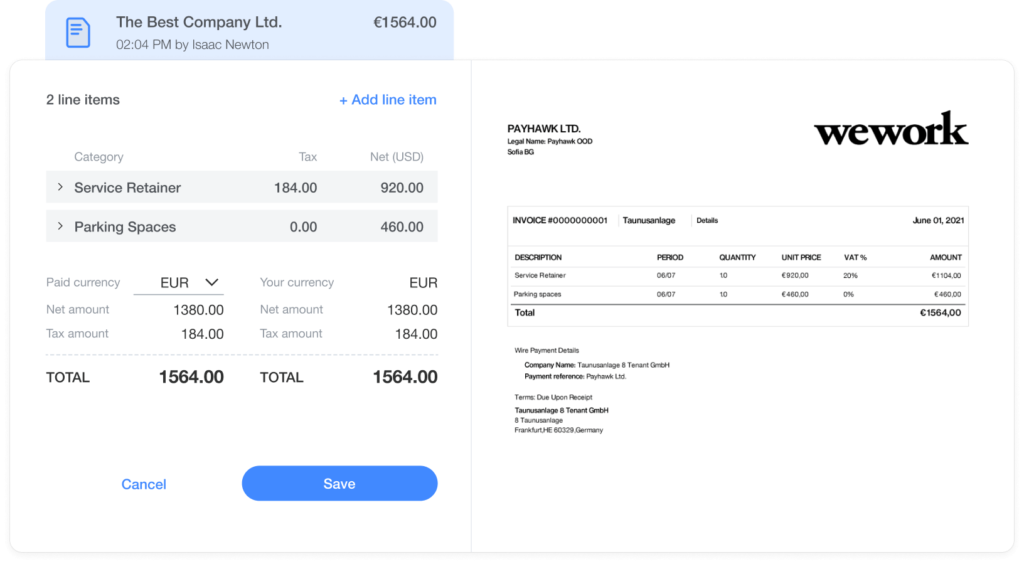
Task: Click the €1564.00 amount in the header
Action: [405, 22]
